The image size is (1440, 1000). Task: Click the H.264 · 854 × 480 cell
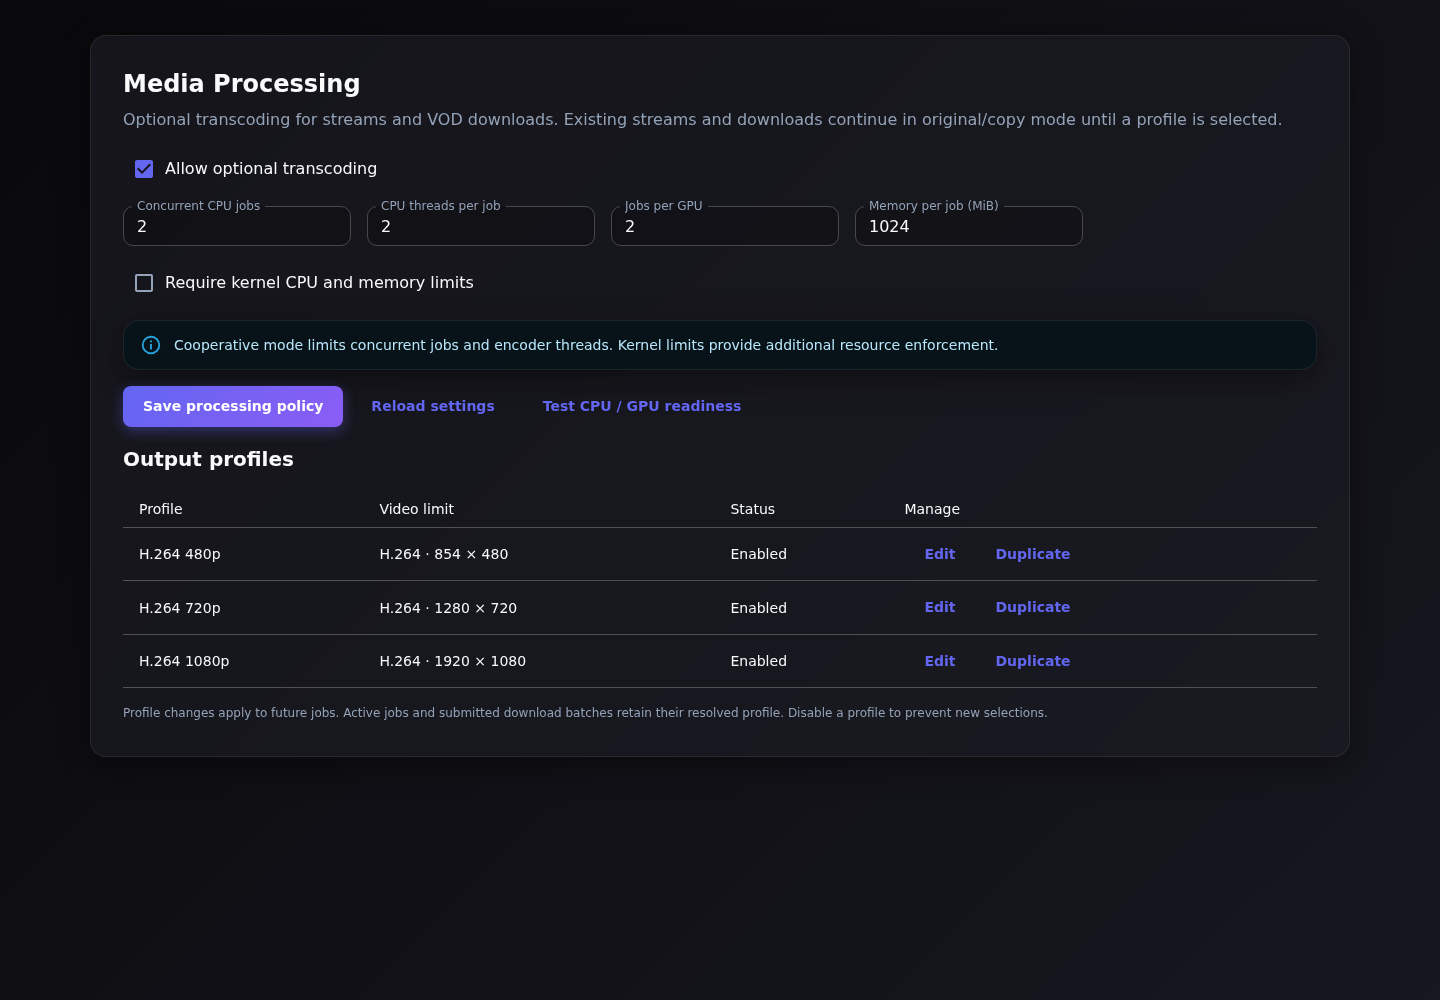(444, 554)
